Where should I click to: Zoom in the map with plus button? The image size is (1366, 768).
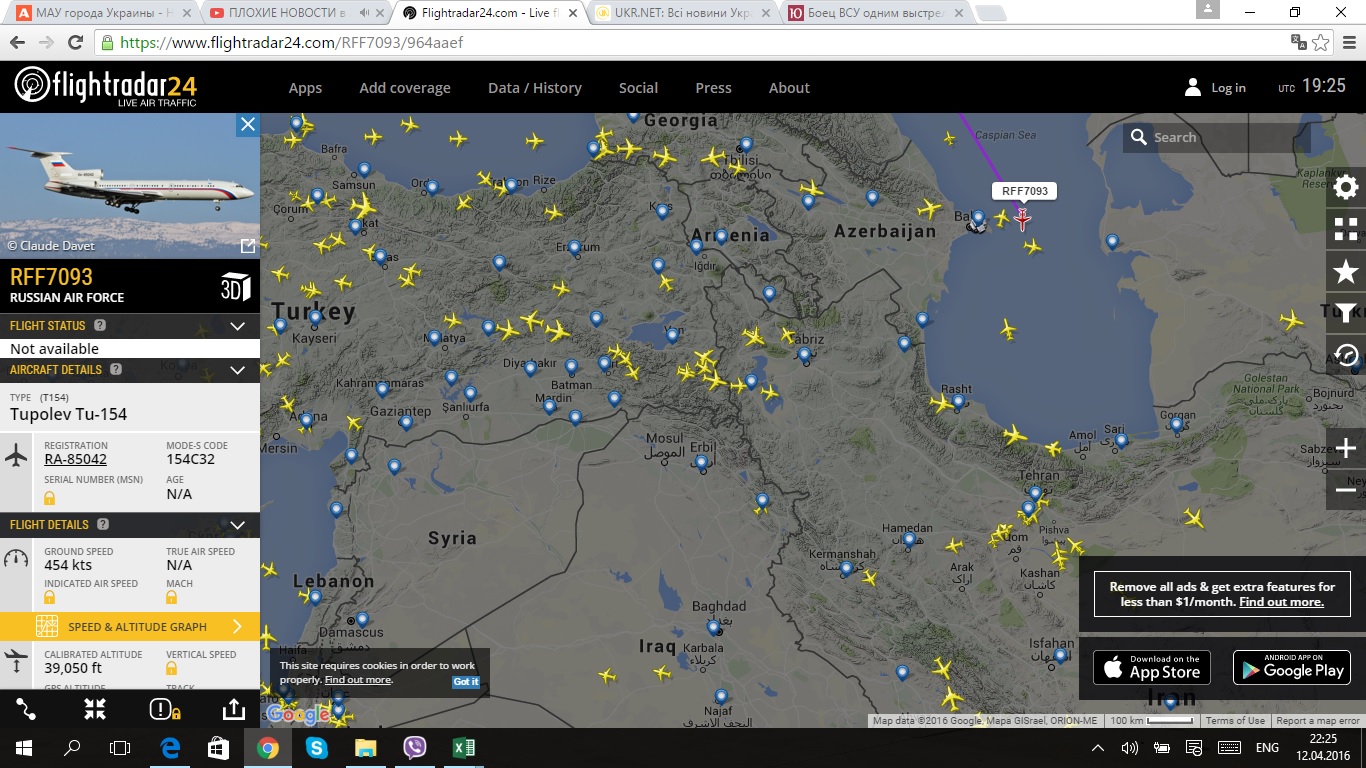[1346, 448]
